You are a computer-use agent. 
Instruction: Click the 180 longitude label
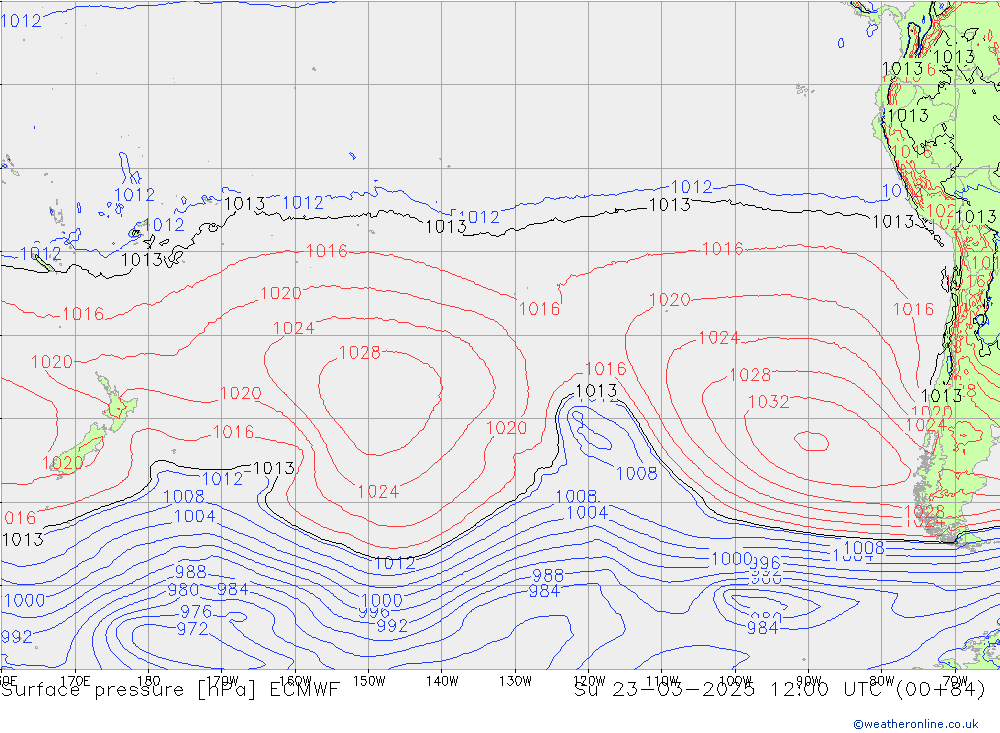coord(149,681)
